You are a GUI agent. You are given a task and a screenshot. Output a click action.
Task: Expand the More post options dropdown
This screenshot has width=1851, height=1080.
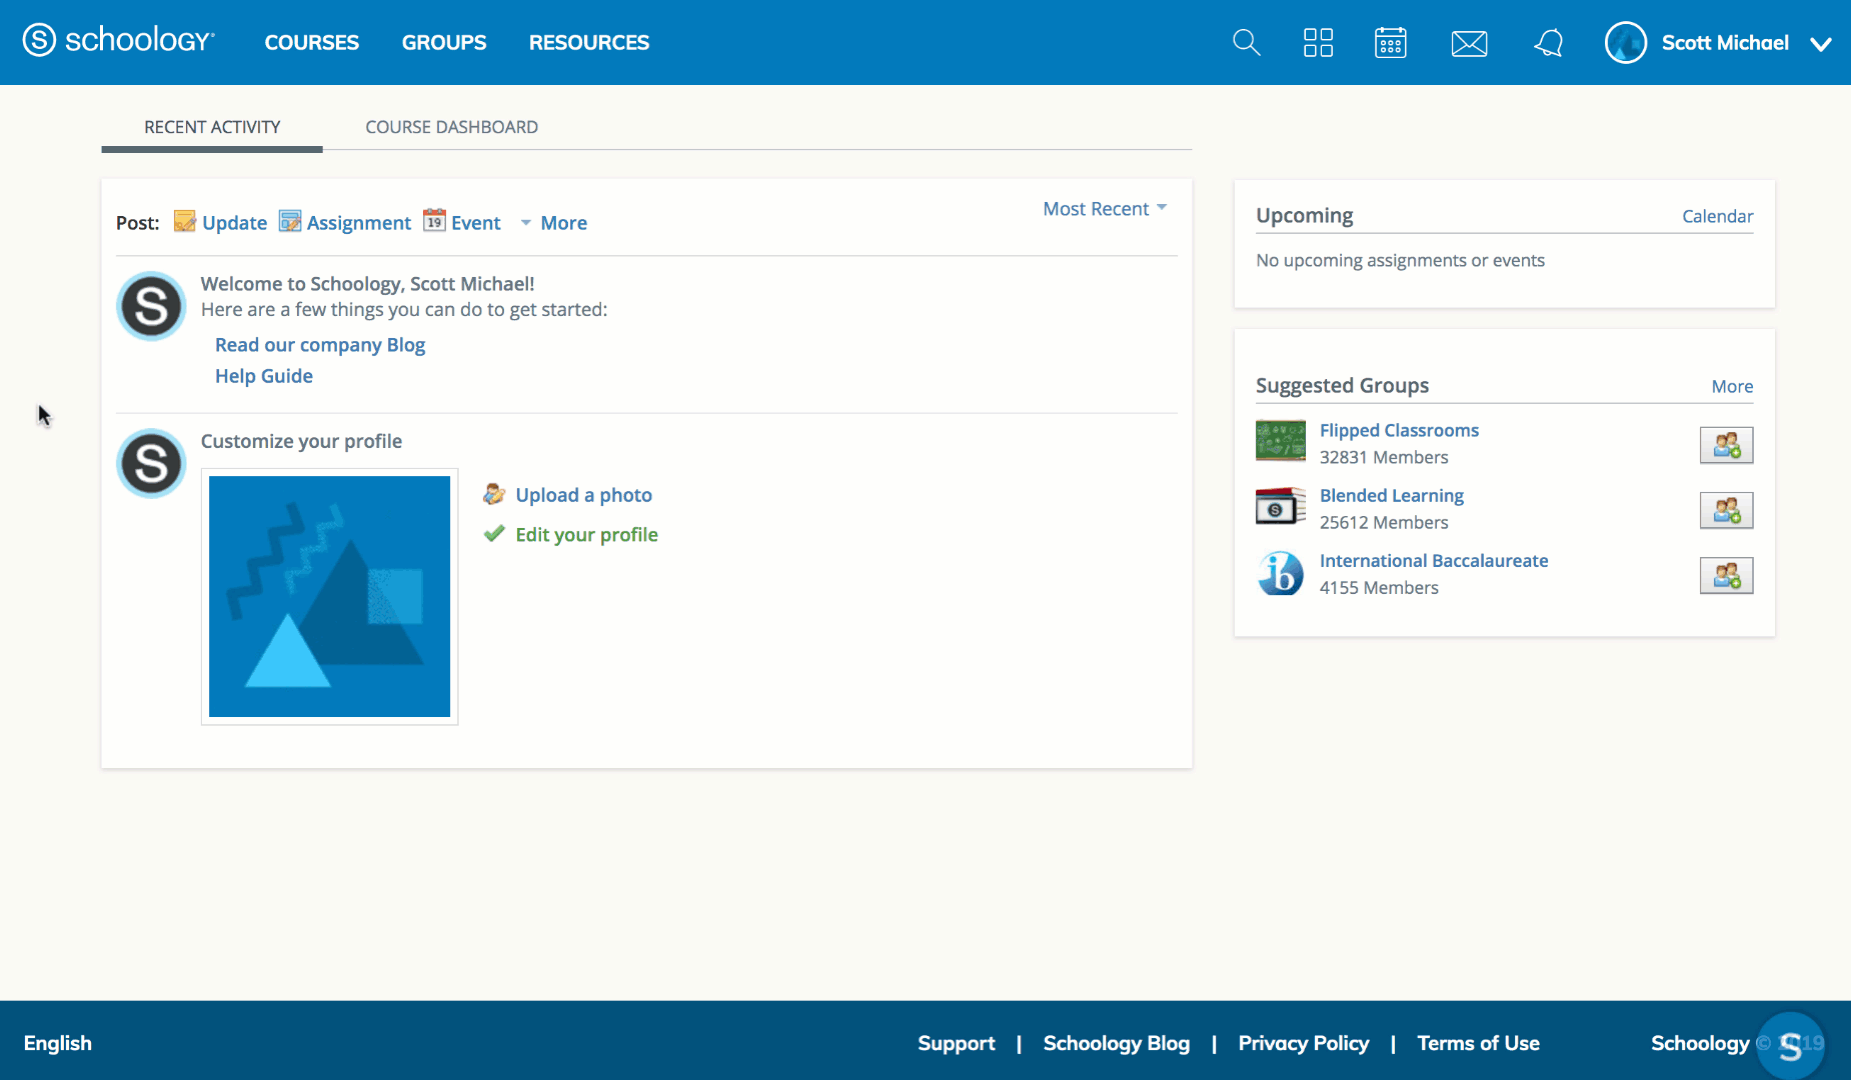coord(554,222)
